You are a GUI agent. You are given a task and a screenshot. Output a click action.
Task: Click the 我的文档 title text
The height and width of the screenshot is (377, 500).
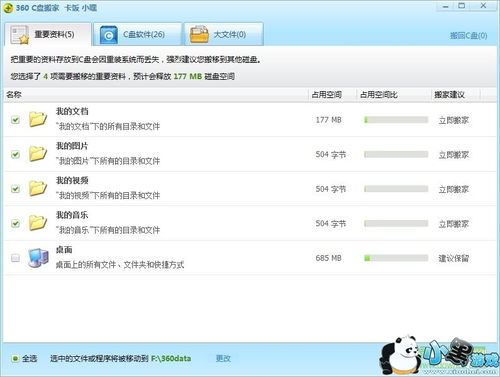(x=72, y=111)
